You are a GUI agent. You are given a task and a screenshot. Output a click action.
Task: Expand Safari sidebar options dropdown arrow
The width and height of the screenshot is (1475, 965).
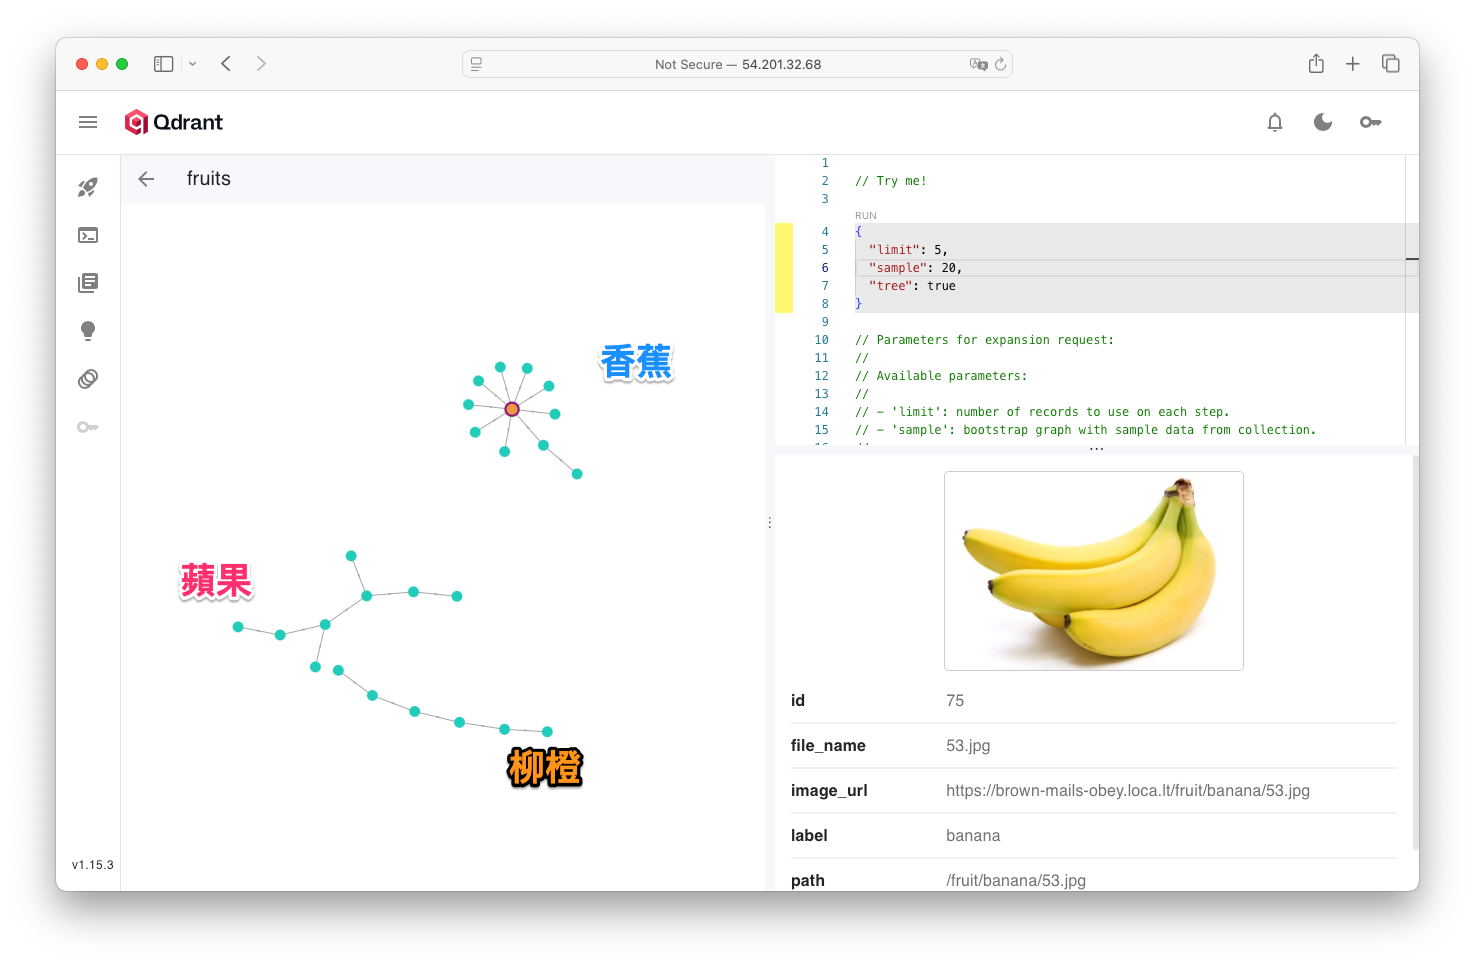tap(193, 64)
